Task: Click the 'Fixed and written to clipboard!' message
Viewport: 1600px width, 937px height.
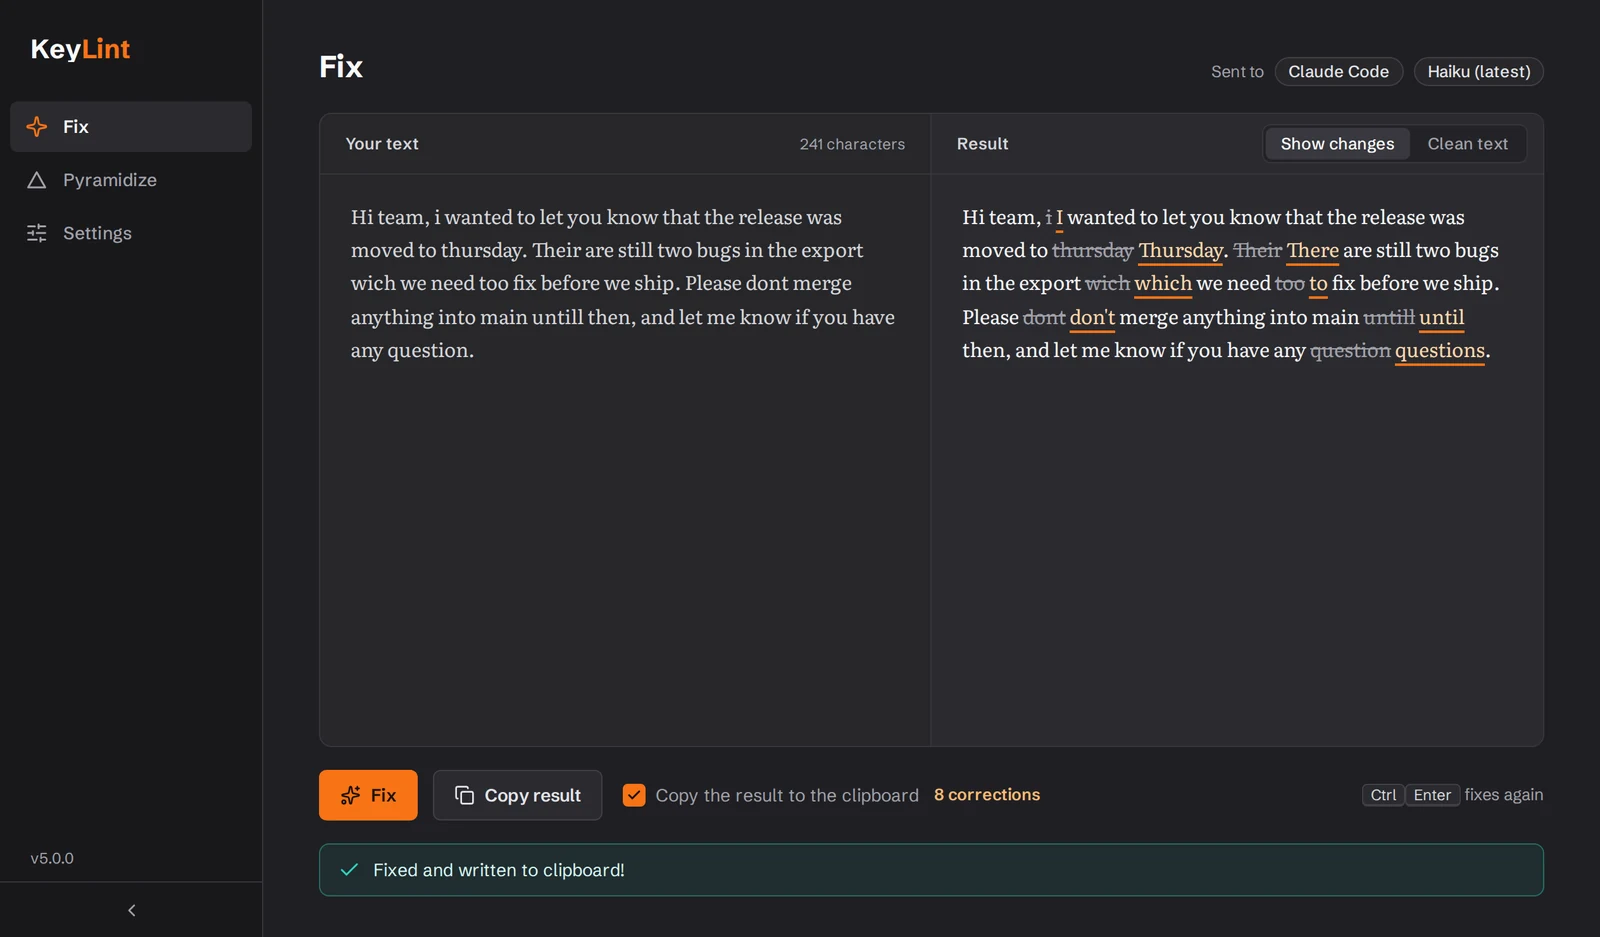Action: (x=499, y=870)
